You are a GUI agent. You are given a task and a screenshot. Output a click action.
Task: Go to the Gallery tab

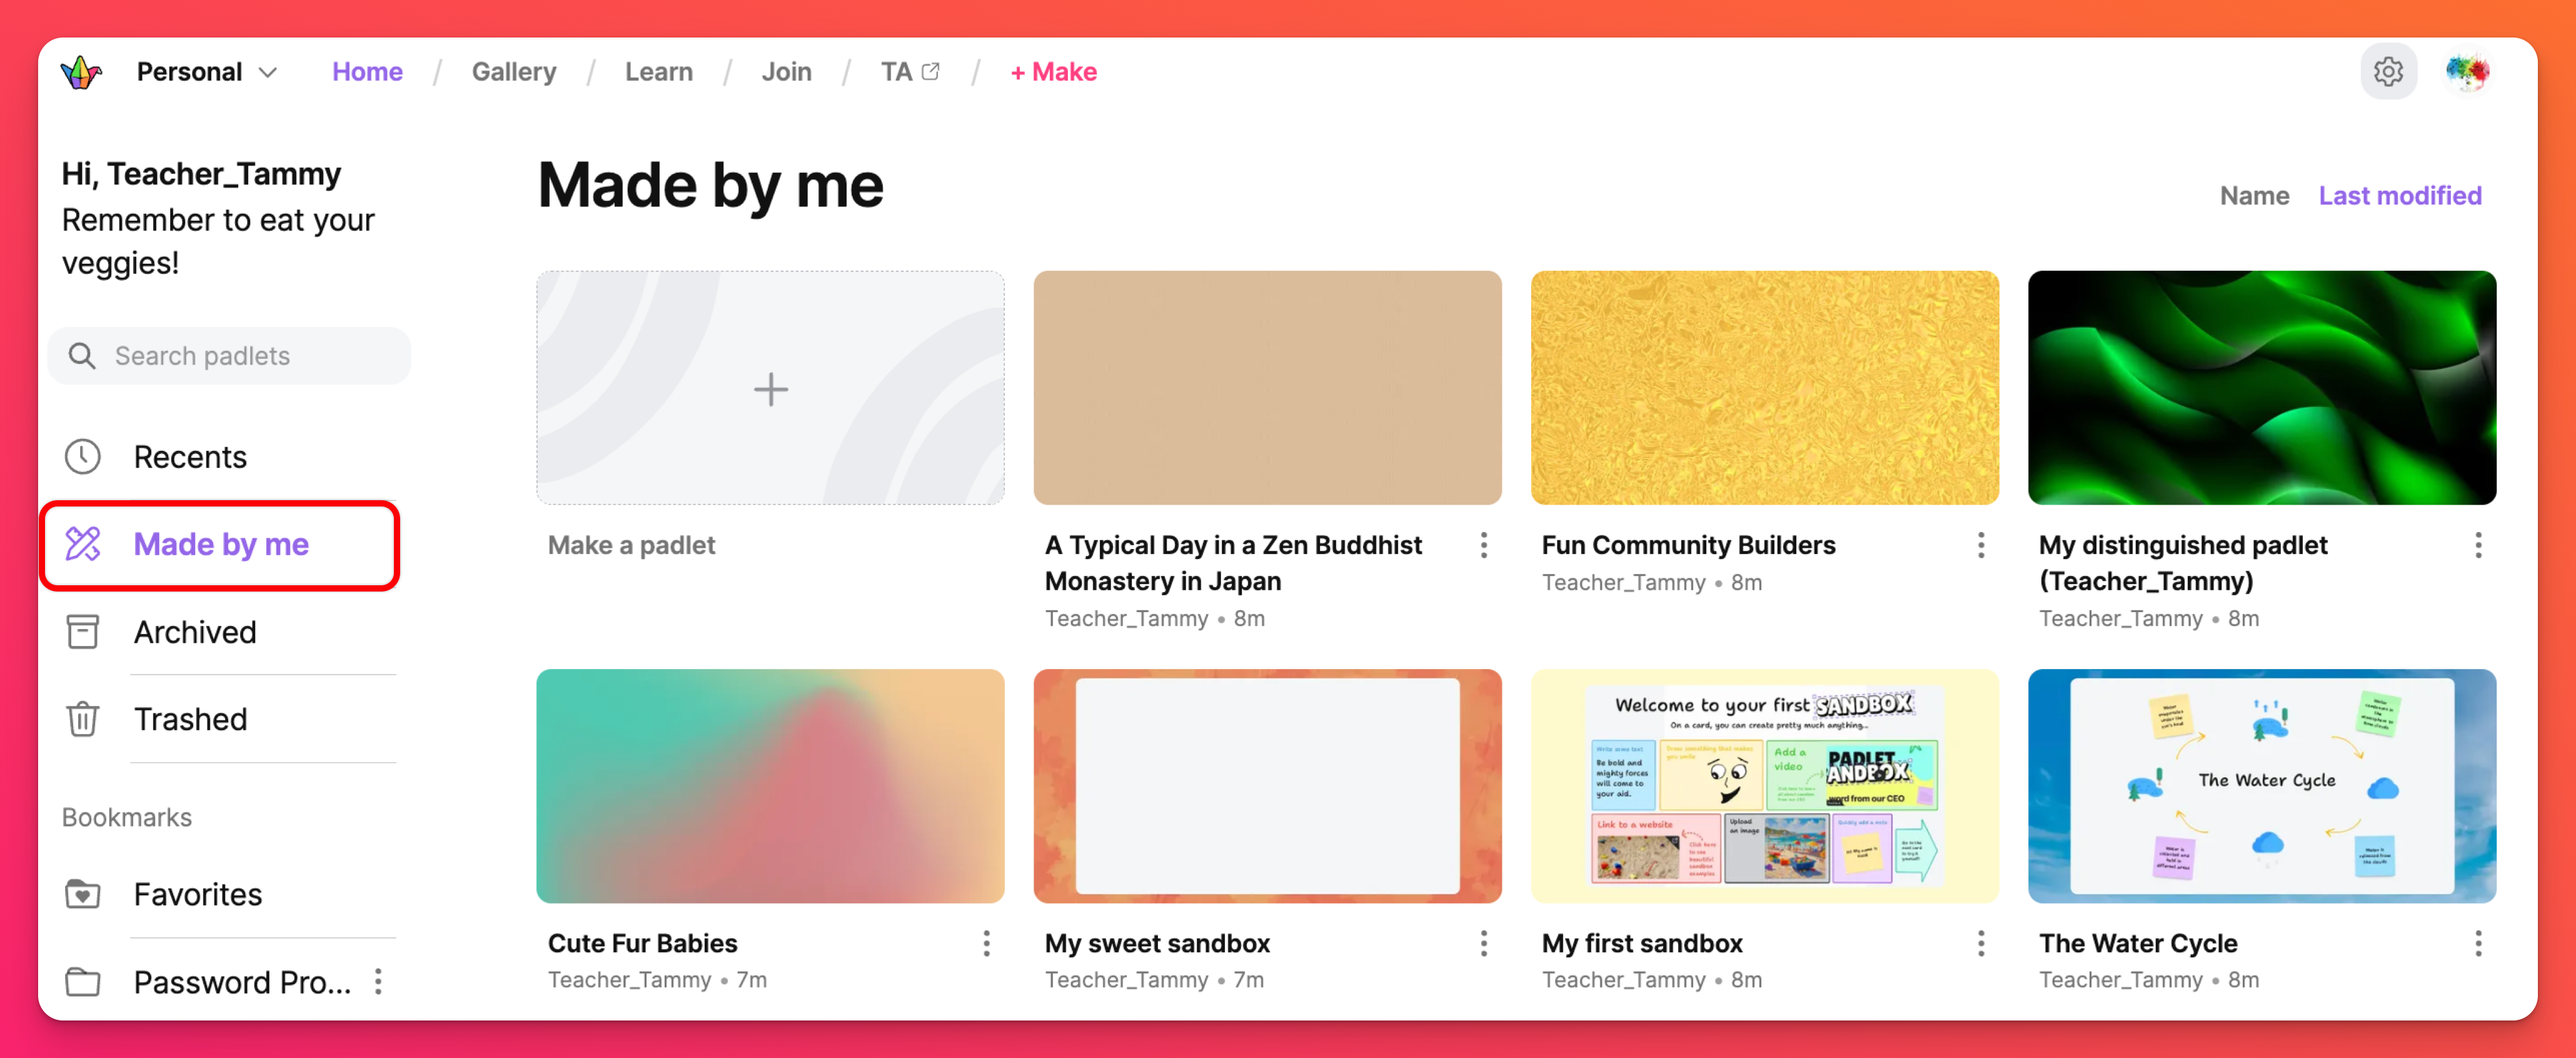(x=513, y=72)
